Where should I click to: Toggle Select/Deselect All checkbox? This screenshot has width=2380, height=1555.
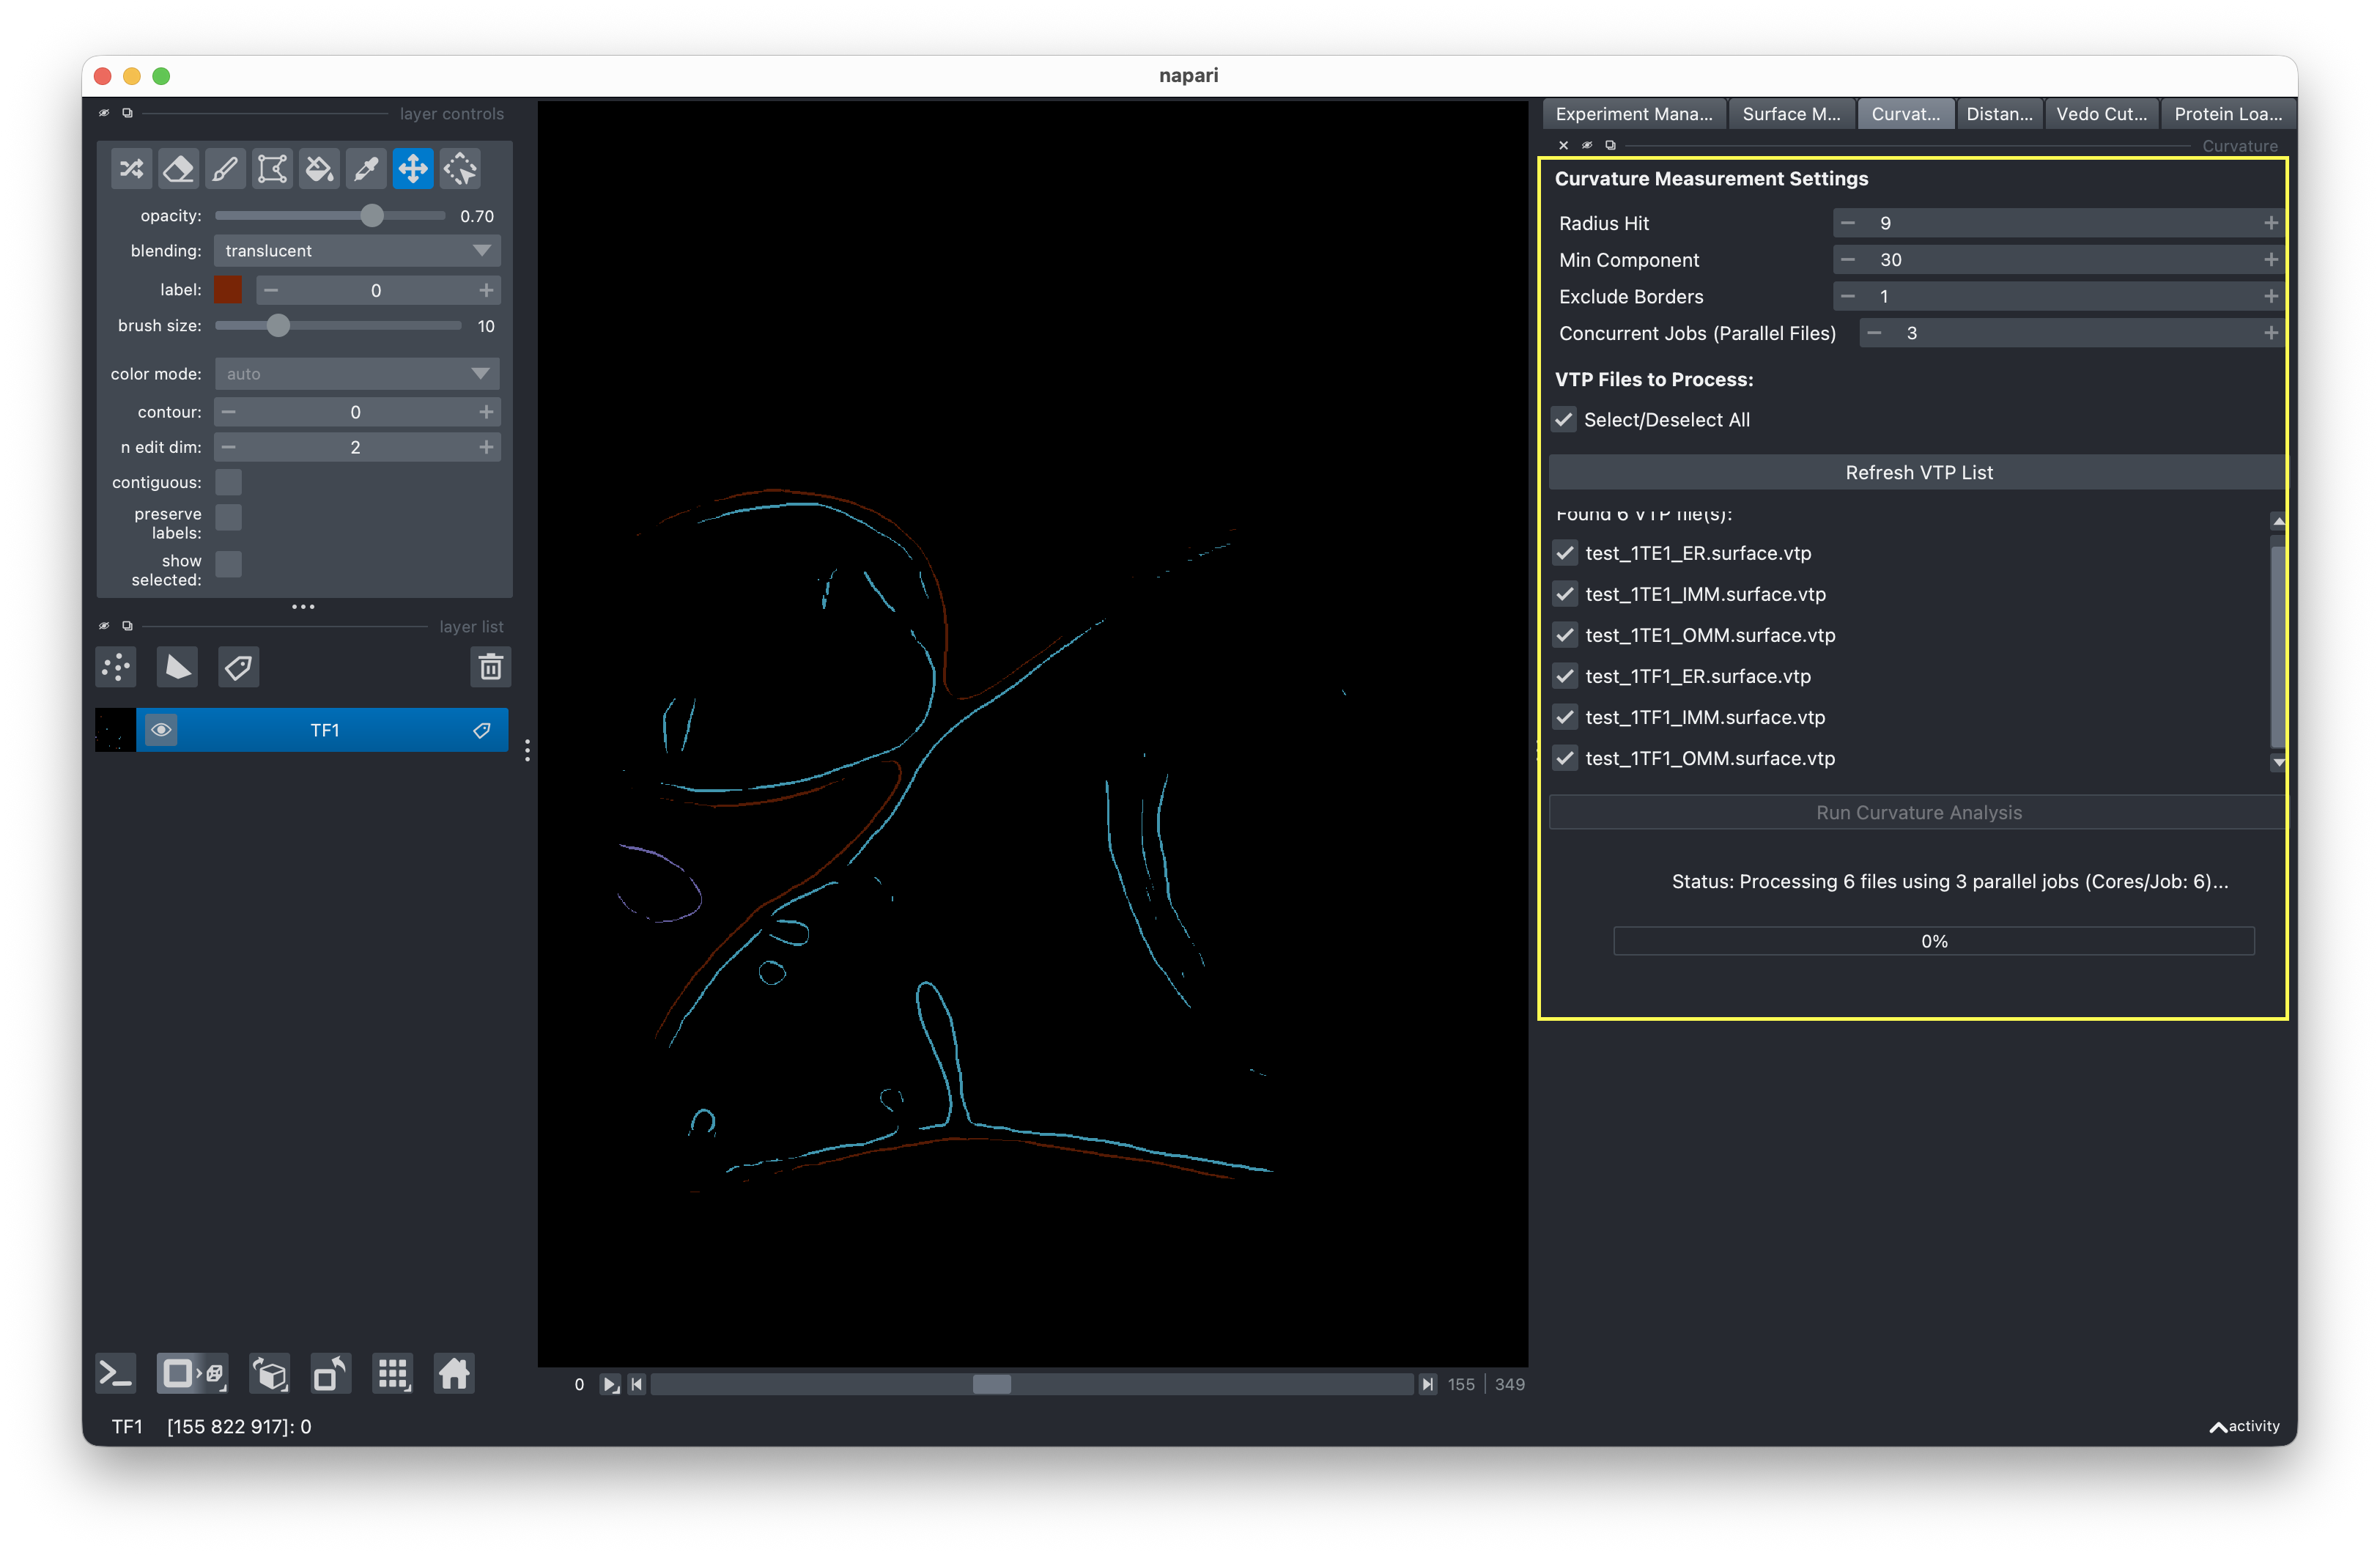(1564, 420)
